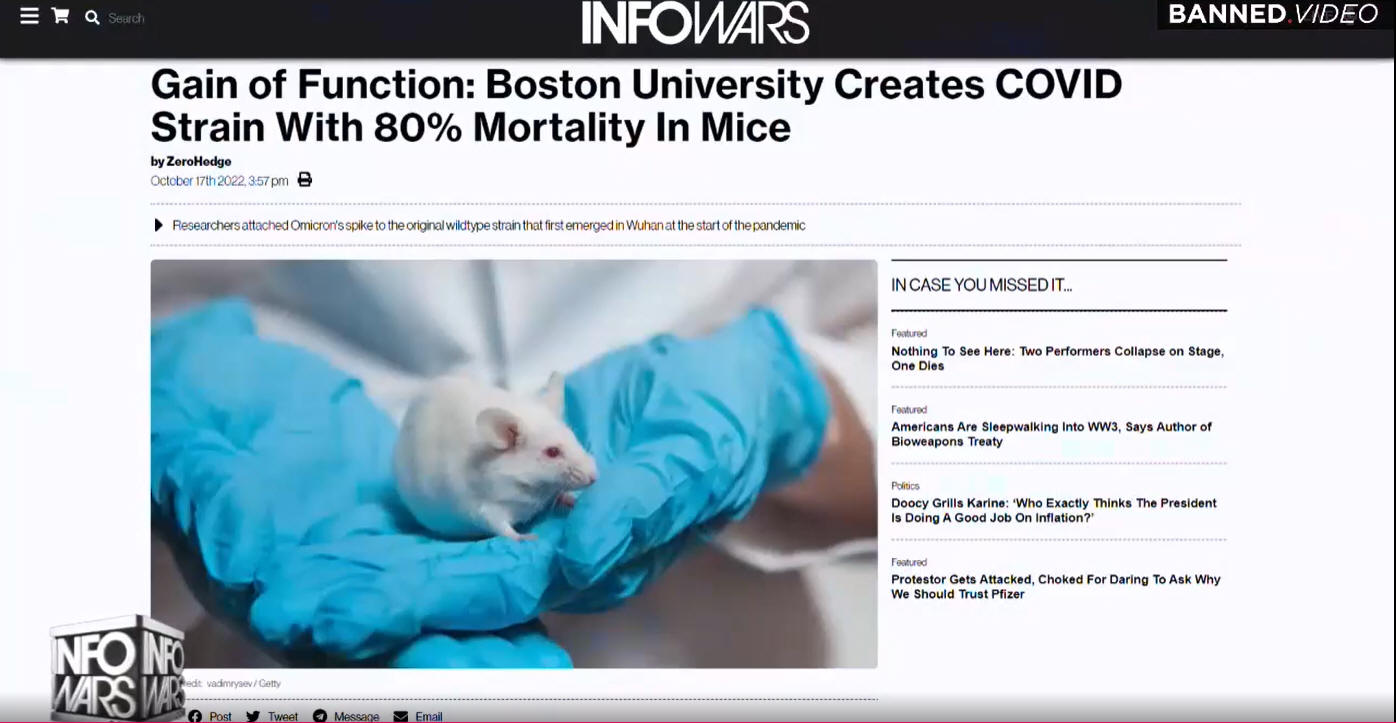Click the Email share label
Viewport: 1396px width, 723px height.
pyautogui.click(x=429, y=717)
